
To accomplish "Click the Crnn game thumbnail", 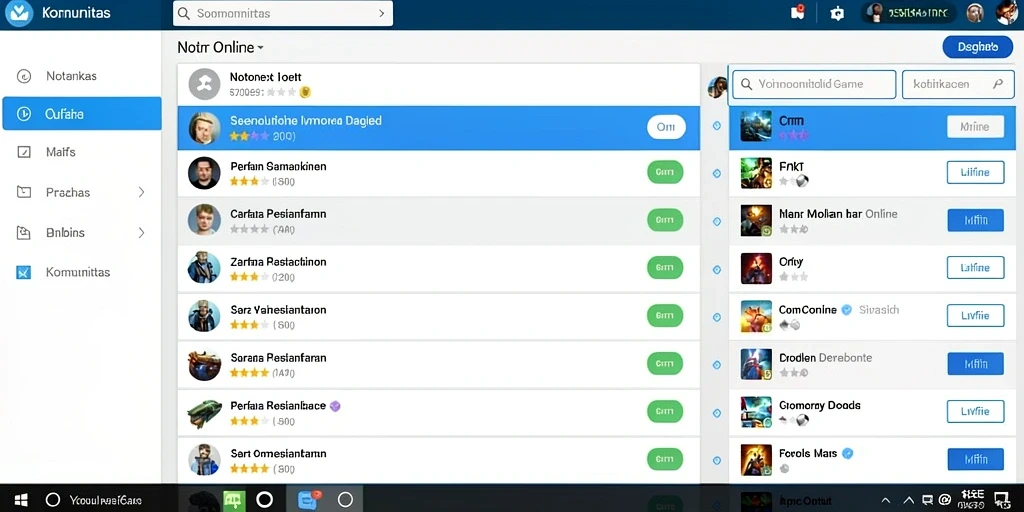I will click(756, 126).
